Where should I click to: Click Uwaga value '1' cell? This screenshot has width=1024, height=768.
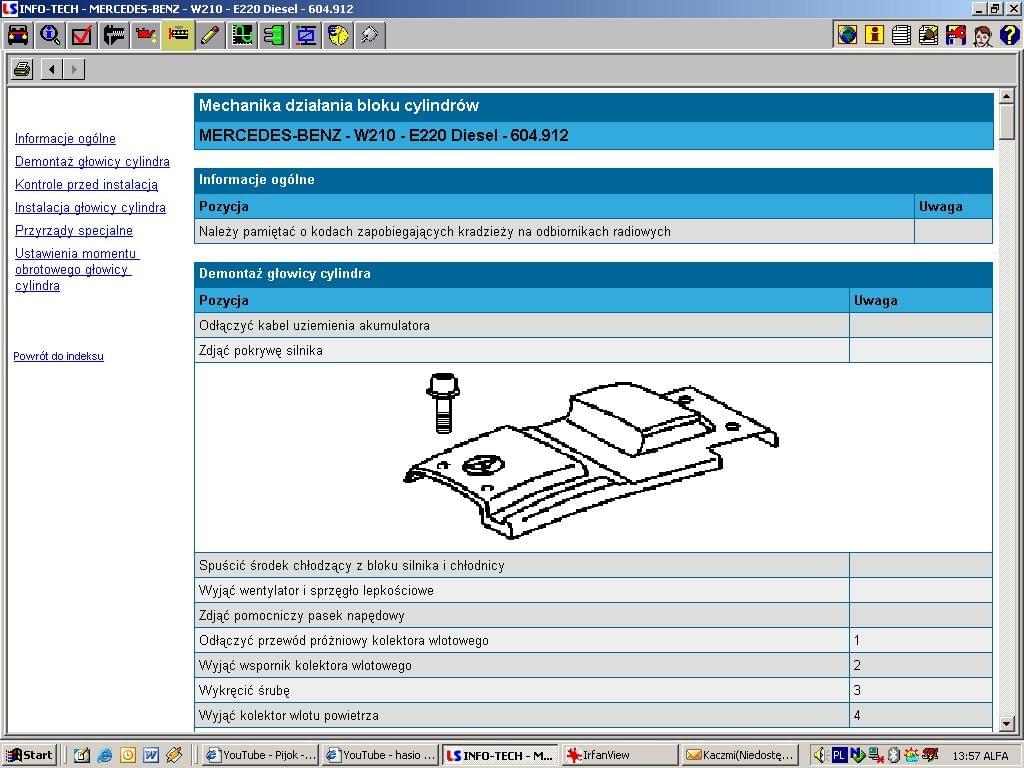[x=921, y=641]
